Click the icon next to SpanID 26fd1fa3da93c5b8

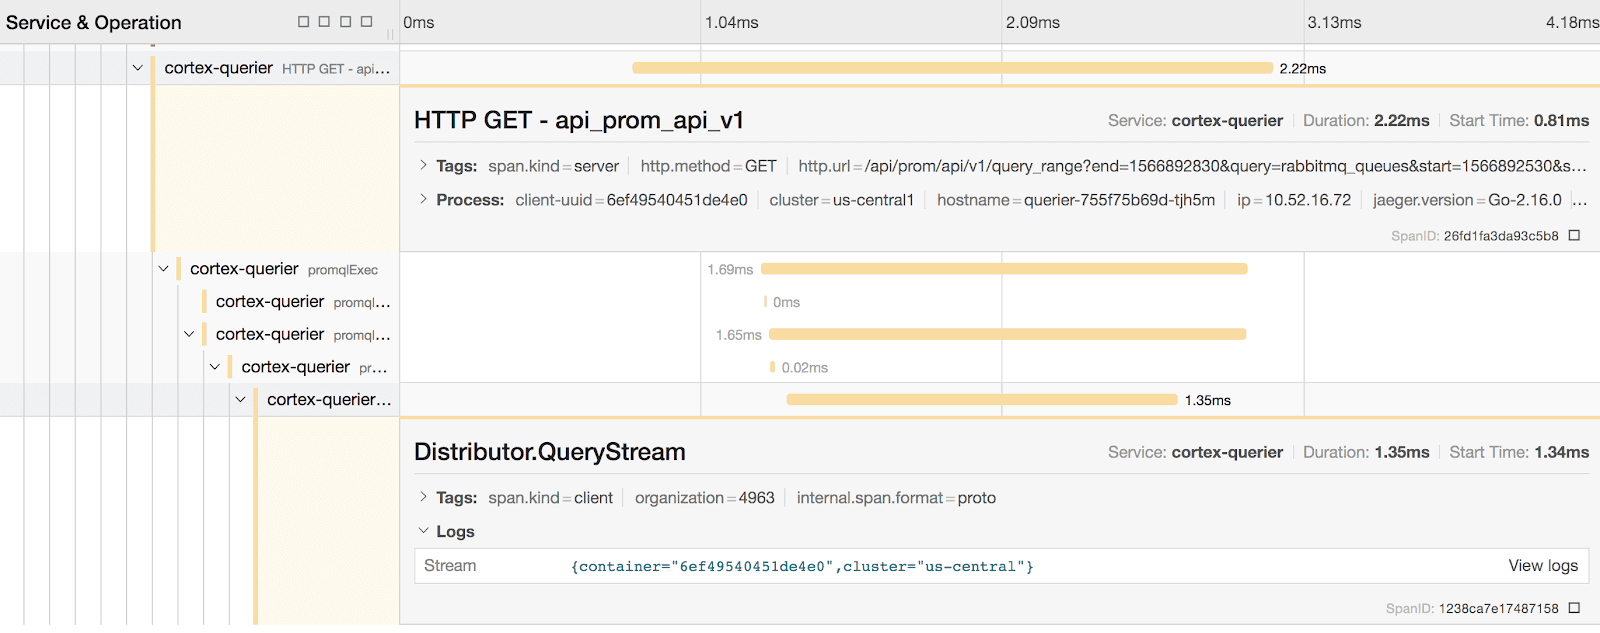tap(1574, 236)
